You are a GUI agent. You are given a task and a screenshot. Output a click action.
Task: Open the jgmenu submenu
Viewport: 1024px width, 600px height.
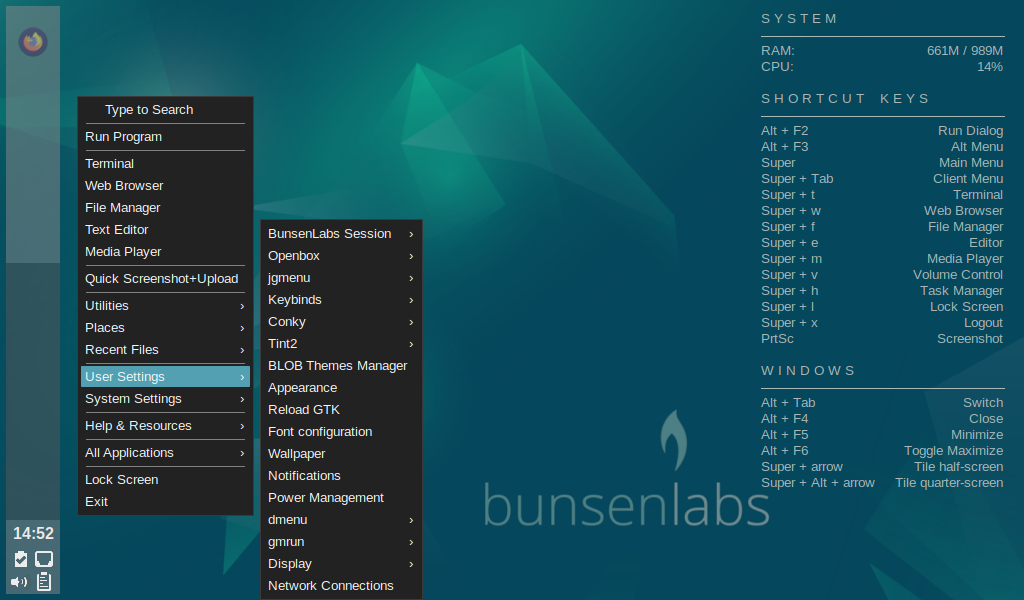click(x=341, y=278)
